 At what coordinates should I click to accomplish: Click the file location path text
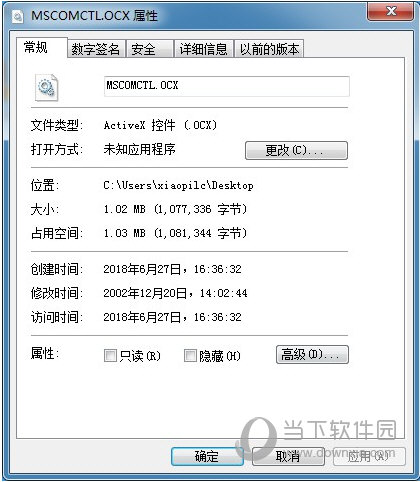(x=178, y=185)
